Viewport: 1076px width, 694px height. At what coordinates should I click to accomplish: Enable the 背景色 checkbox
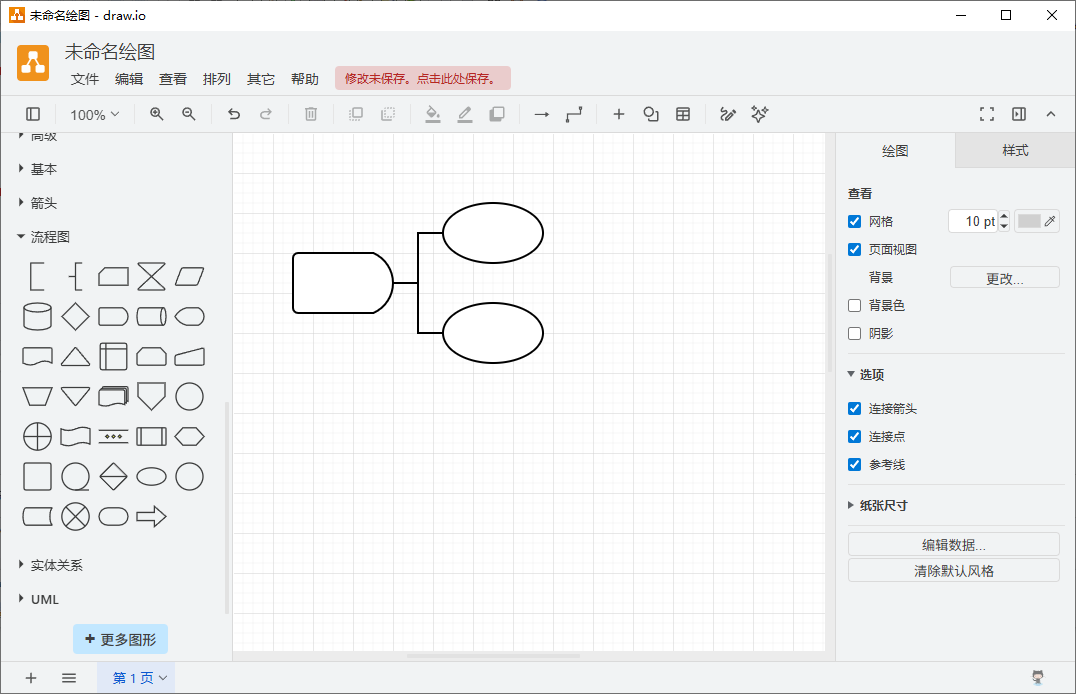pos(854,305)
